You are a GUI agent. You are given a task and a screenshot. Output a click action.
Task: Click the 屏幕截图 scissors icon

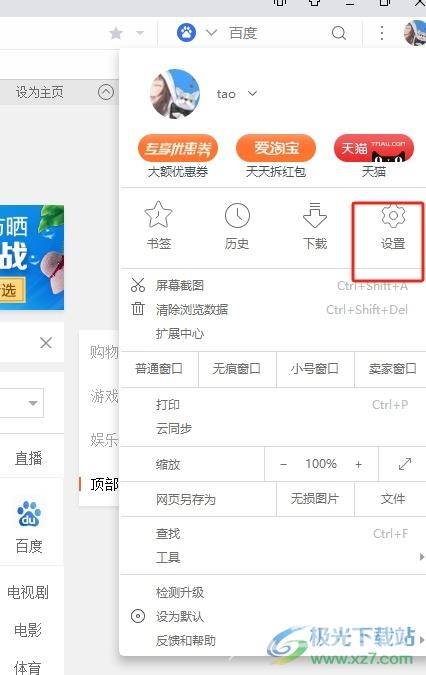point(138,285)
